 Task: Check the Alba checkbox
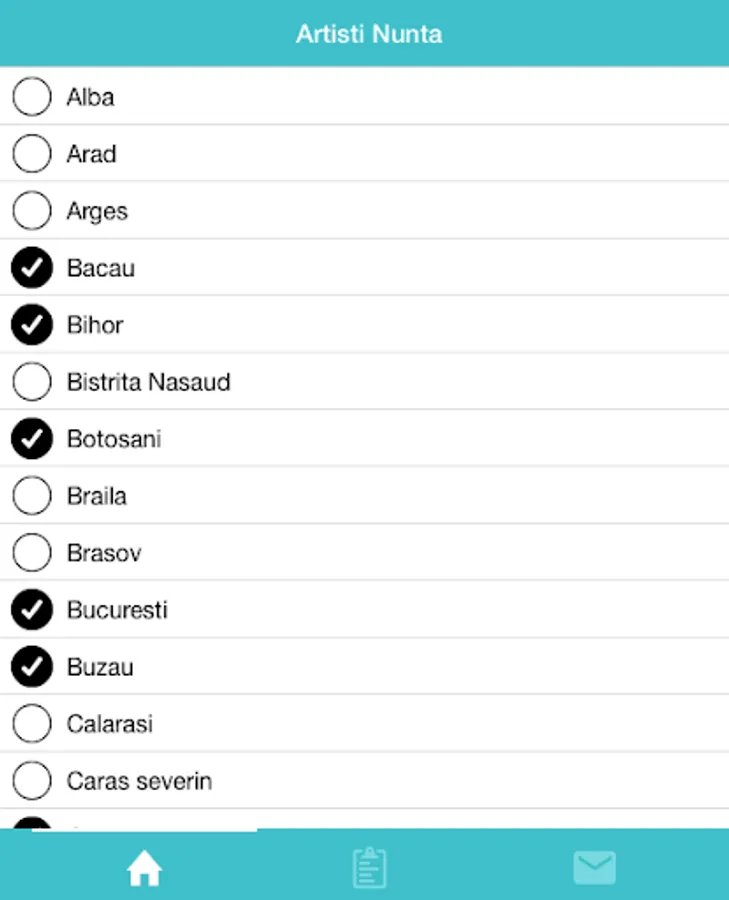(32, 97)
